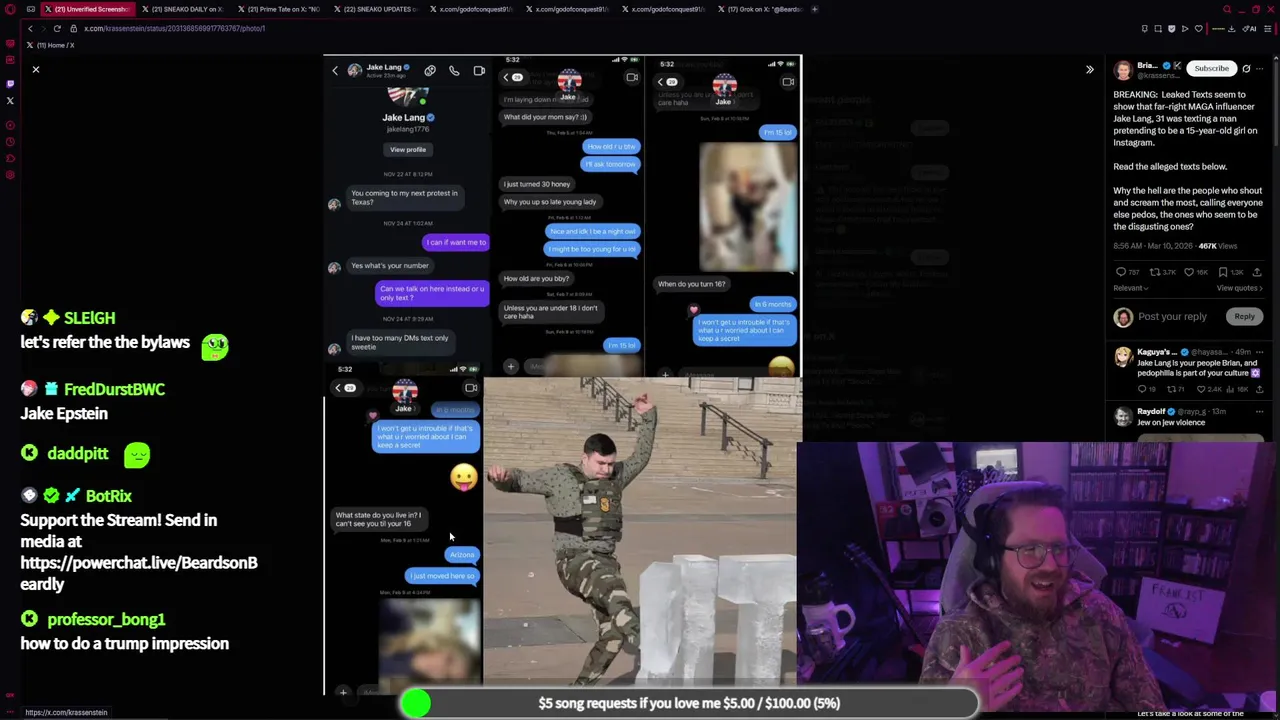Bookmark the page with heart icon
Screen dimensions: 1280x720
pyautogui.click(x=1199, y=28)
